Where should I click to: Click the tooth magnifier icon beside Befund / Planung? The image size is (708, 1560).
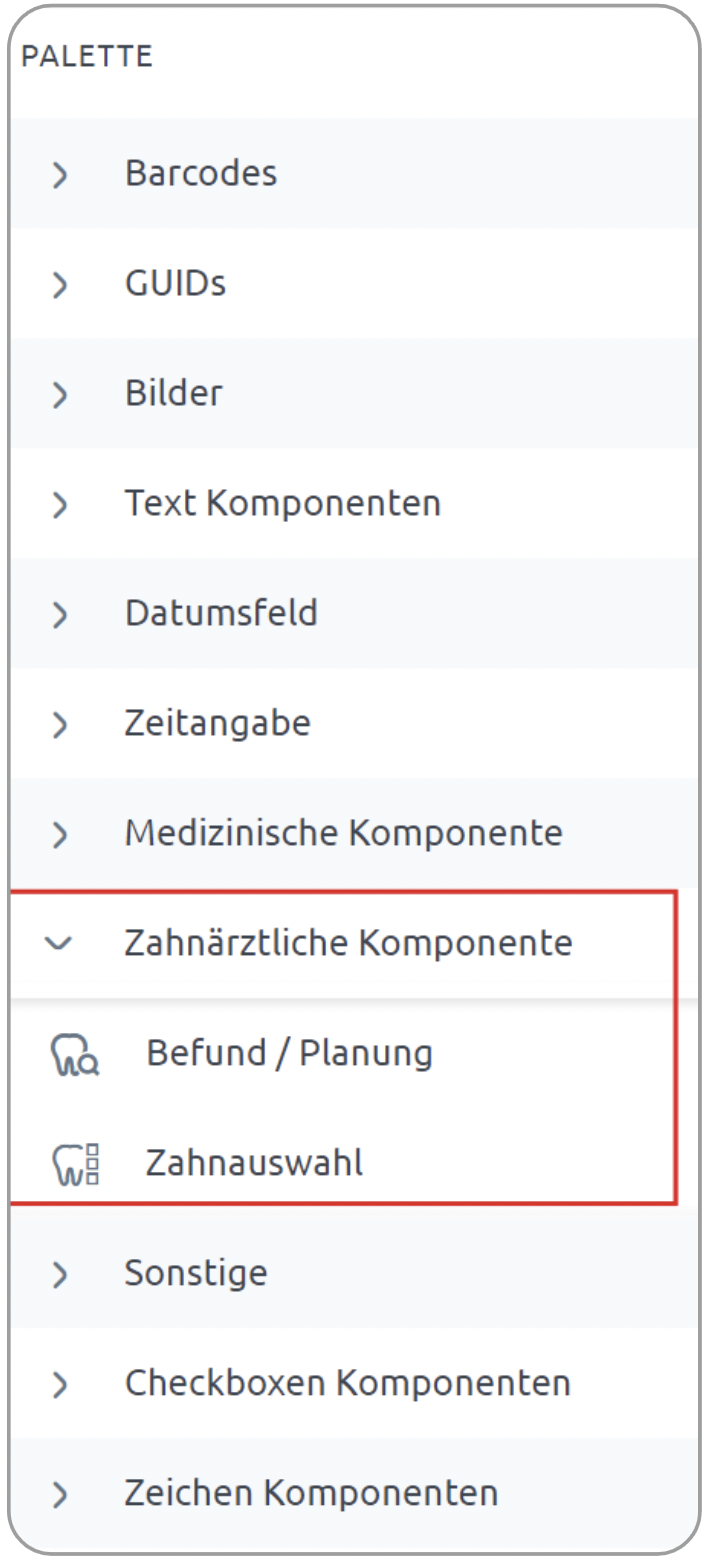click(74, 1055)
